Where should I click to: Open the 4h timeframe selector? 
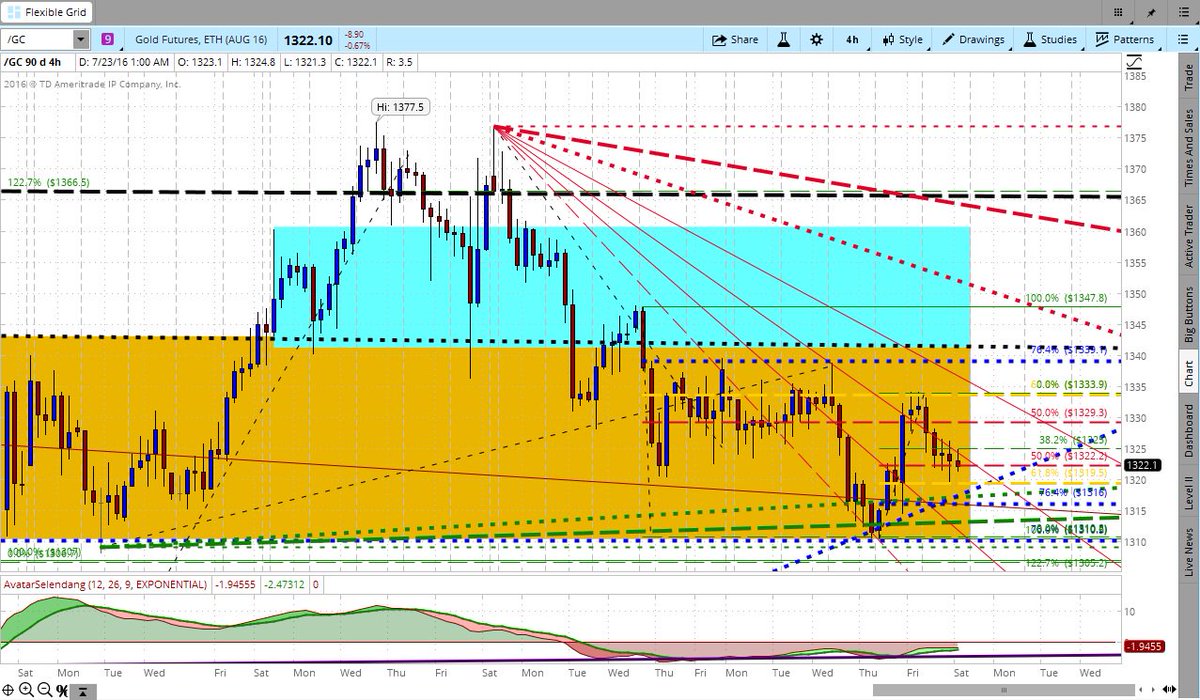851,40
